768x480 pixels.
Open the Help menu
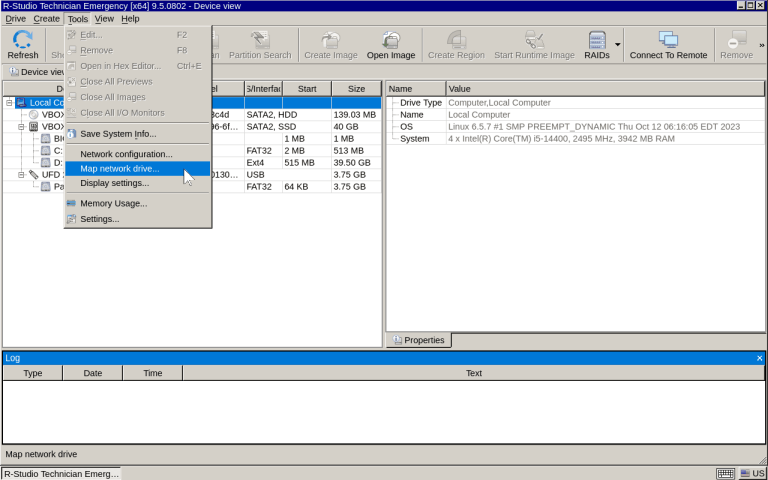tap(130, 18)
